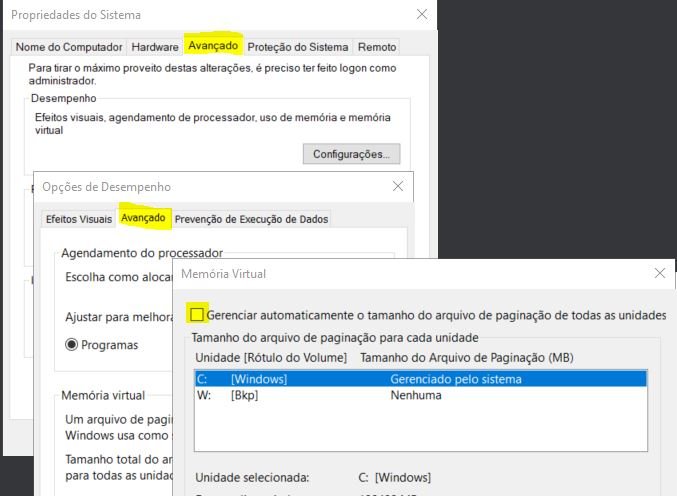
Task: Select Avançado tab in Opções de Desempenho
Action: pos(143,218)
